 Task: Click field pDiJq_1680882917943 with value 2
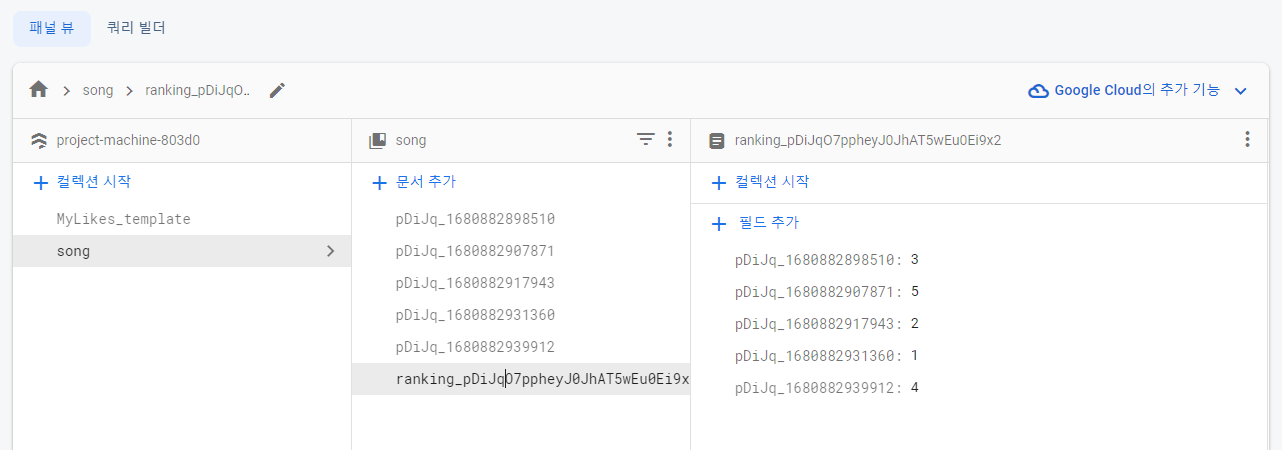826,324
